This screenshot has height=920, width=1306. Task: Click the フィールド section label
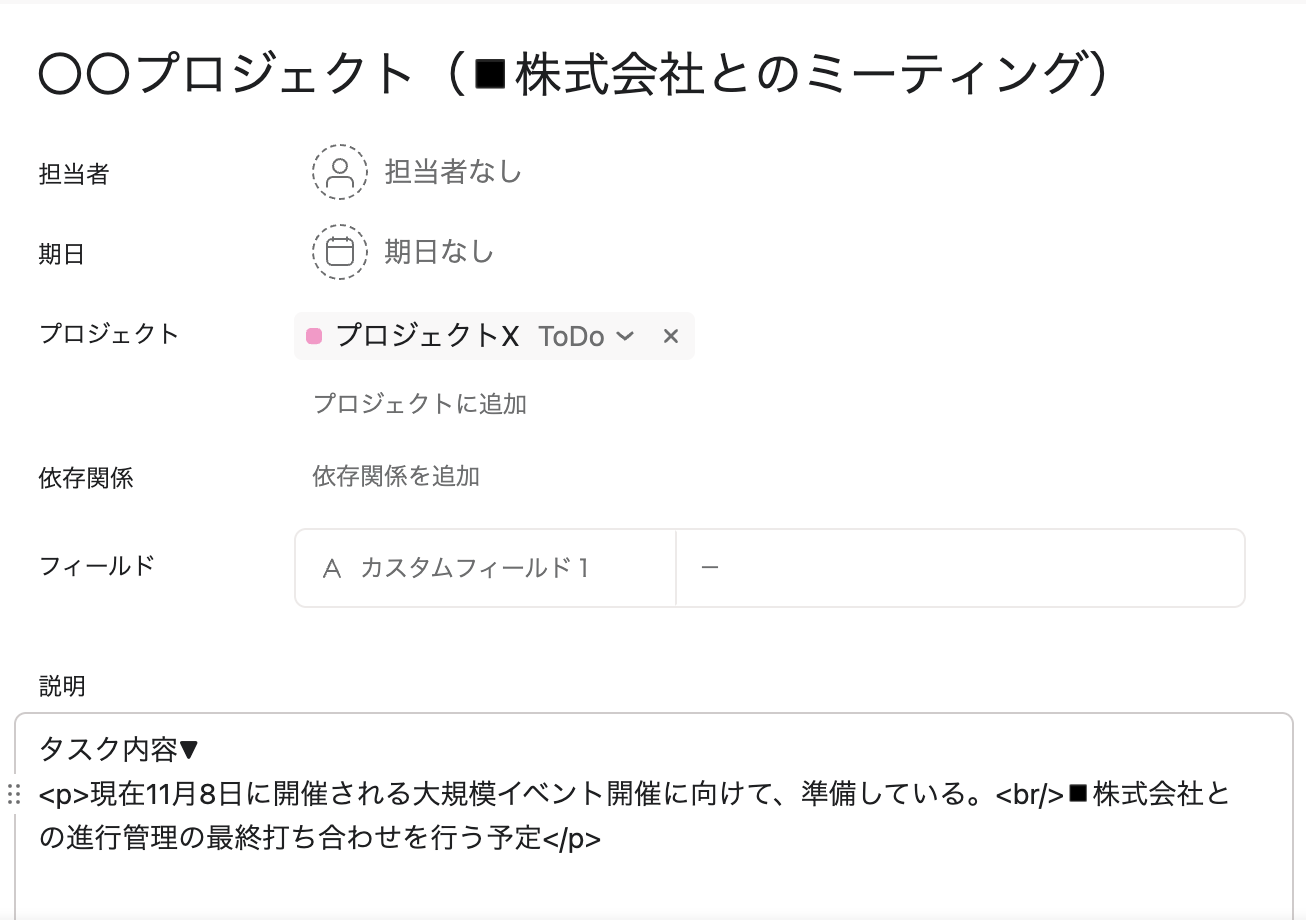[97, 566]
